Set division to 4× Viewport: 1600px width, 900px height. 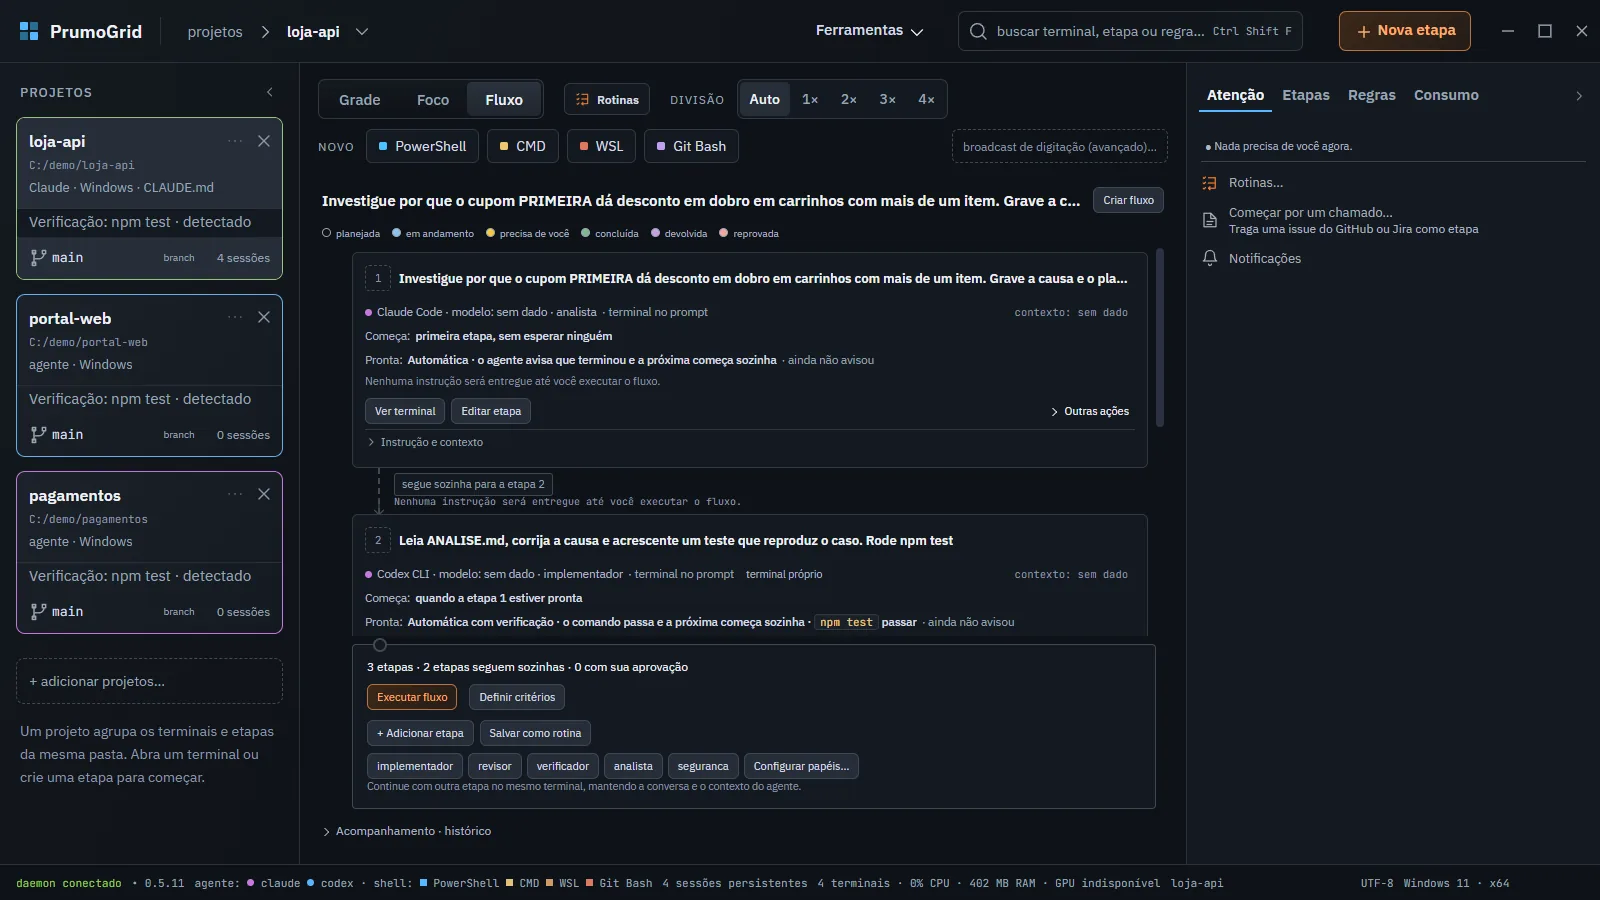point(926,99)
